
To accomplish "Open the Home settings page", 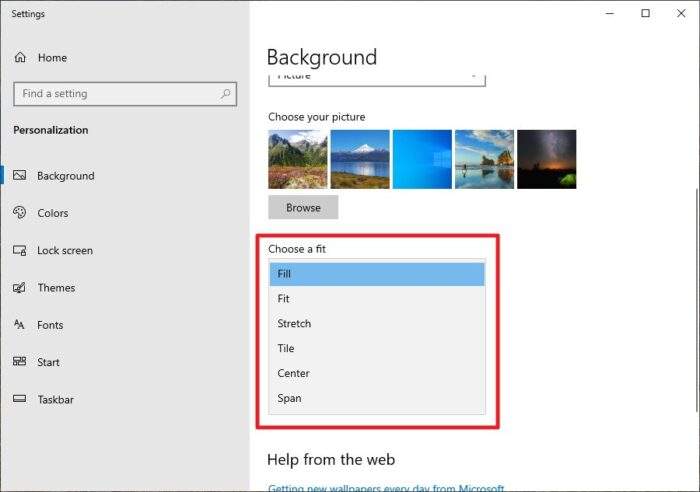I will [52, 58].
